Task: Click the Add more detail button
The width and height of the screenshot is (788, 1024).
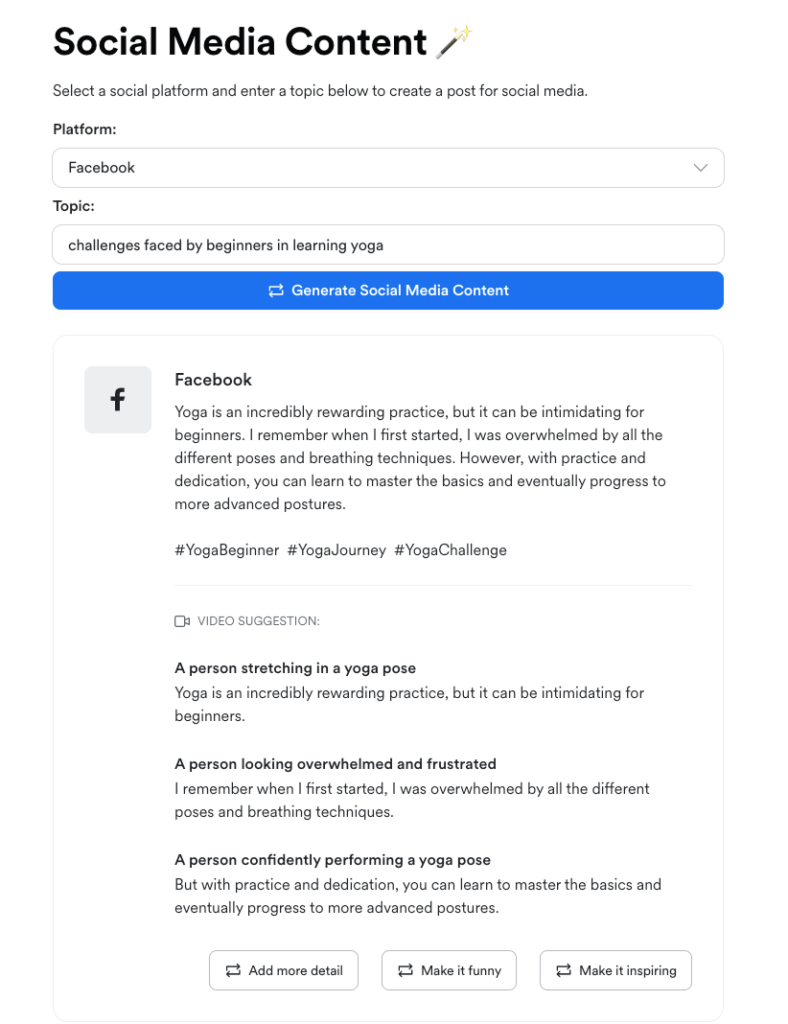Action: (283, 970)
